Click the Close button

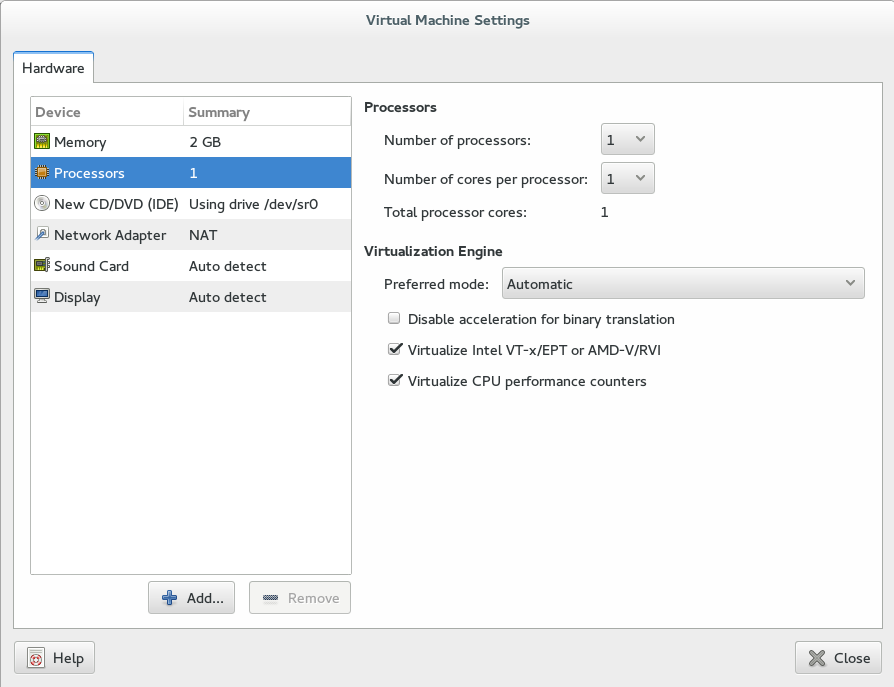click(x=838, y=658)
